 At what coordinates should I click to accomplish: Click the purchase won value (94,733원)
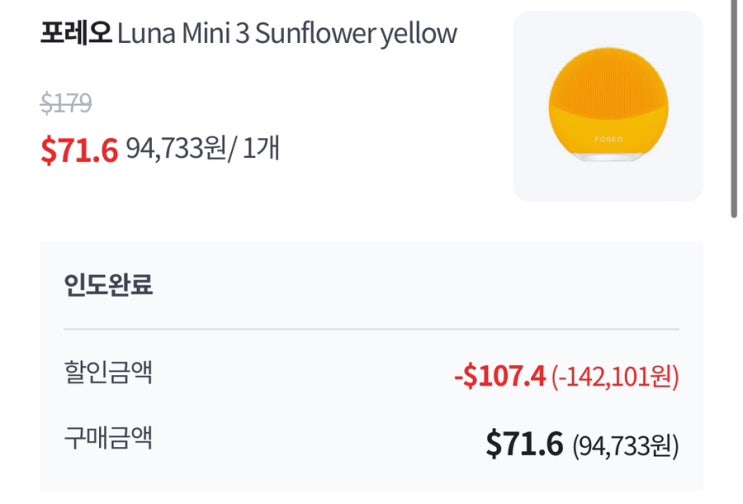[625, 445]
